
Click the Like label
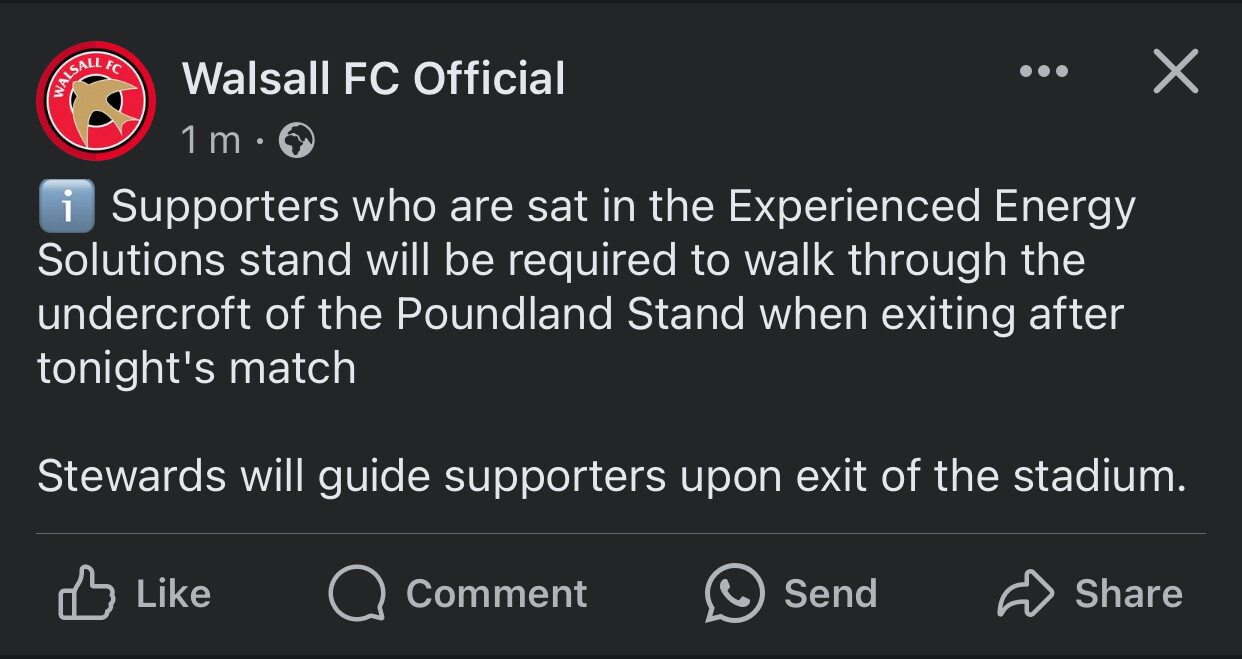tap(174, 594)
